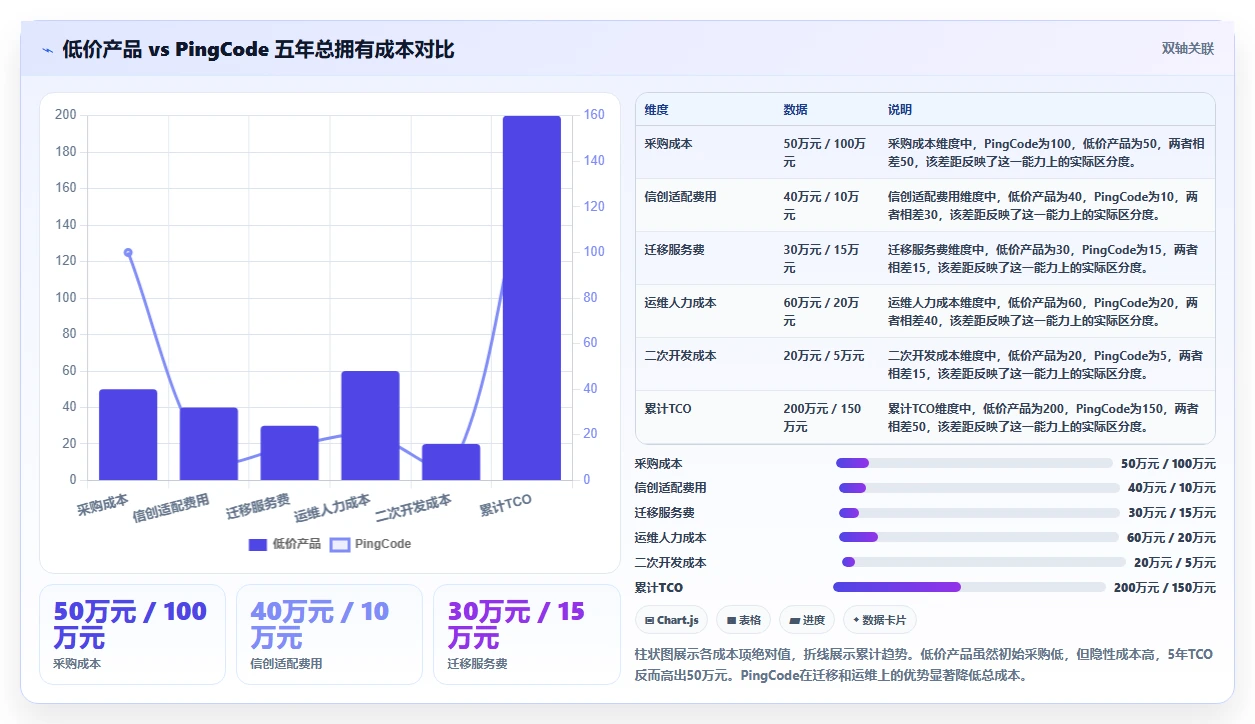This screenshot has width=1255, height=724.
Task: Select the 累计TCO table row label
Action: [x=668, y=409]
